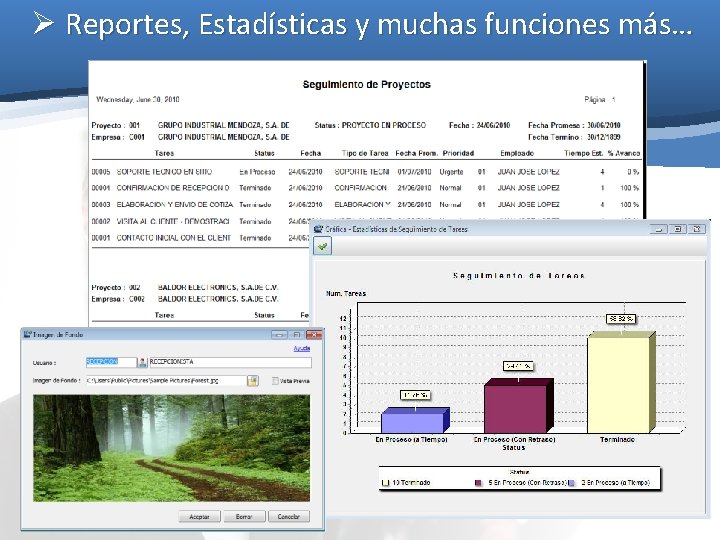
Task: Click the "CONTACTO INICIAL CON EL CLIENT" task row
Action: 200,238
